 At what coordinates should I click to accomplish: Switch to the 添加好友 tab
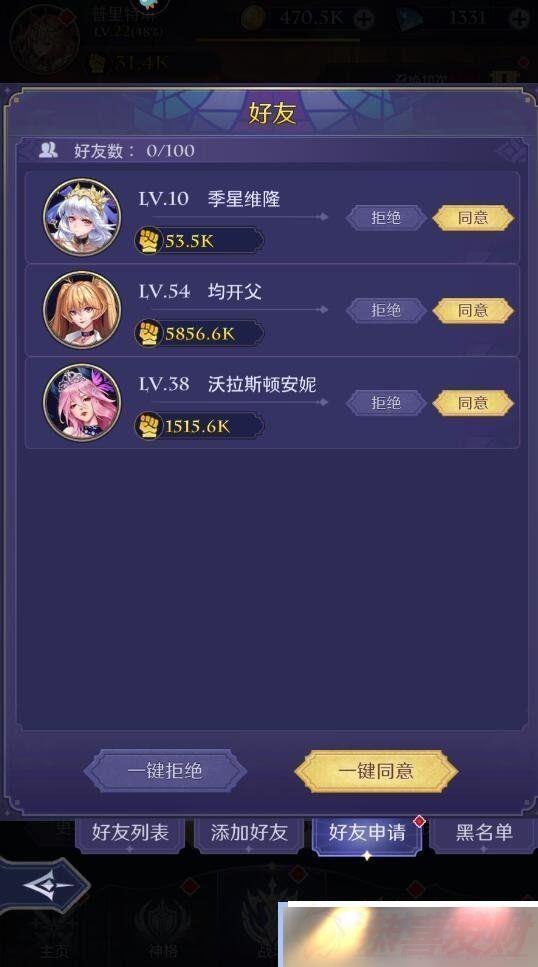coord(249,833)
